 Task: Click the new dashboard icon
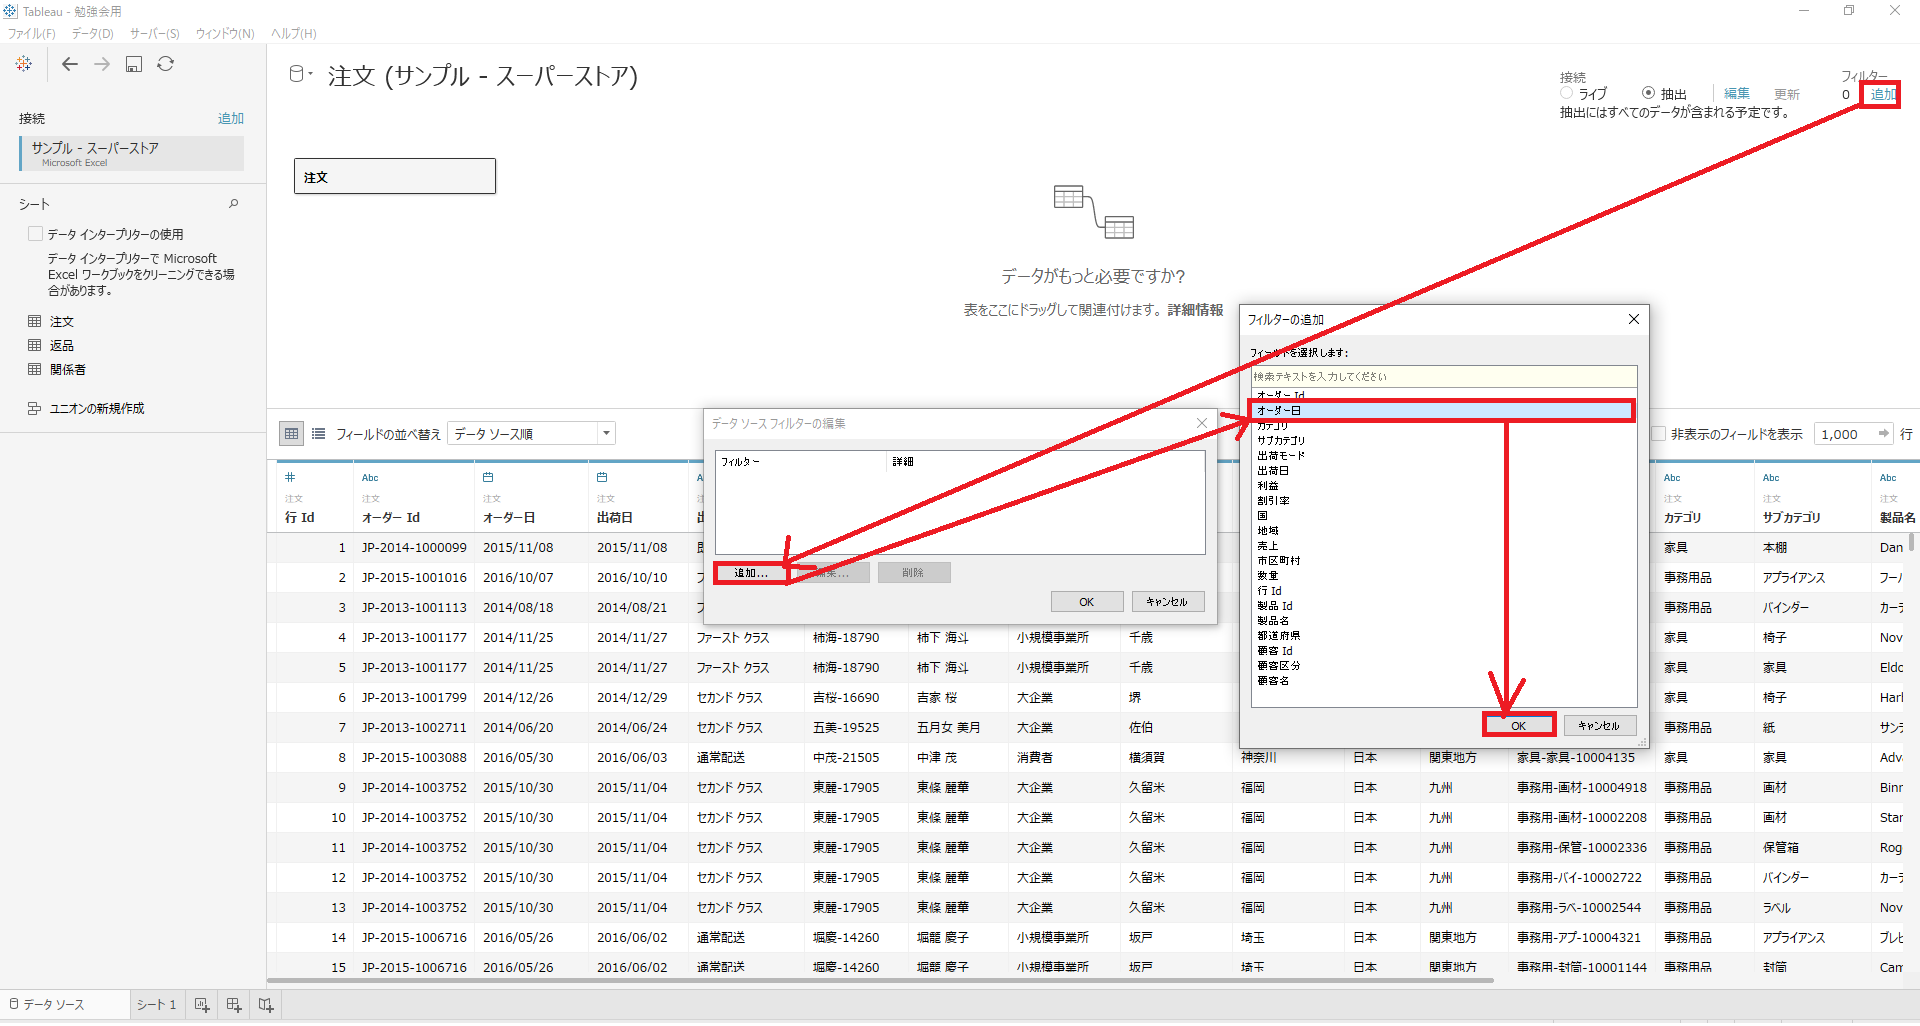(234, 1005)
